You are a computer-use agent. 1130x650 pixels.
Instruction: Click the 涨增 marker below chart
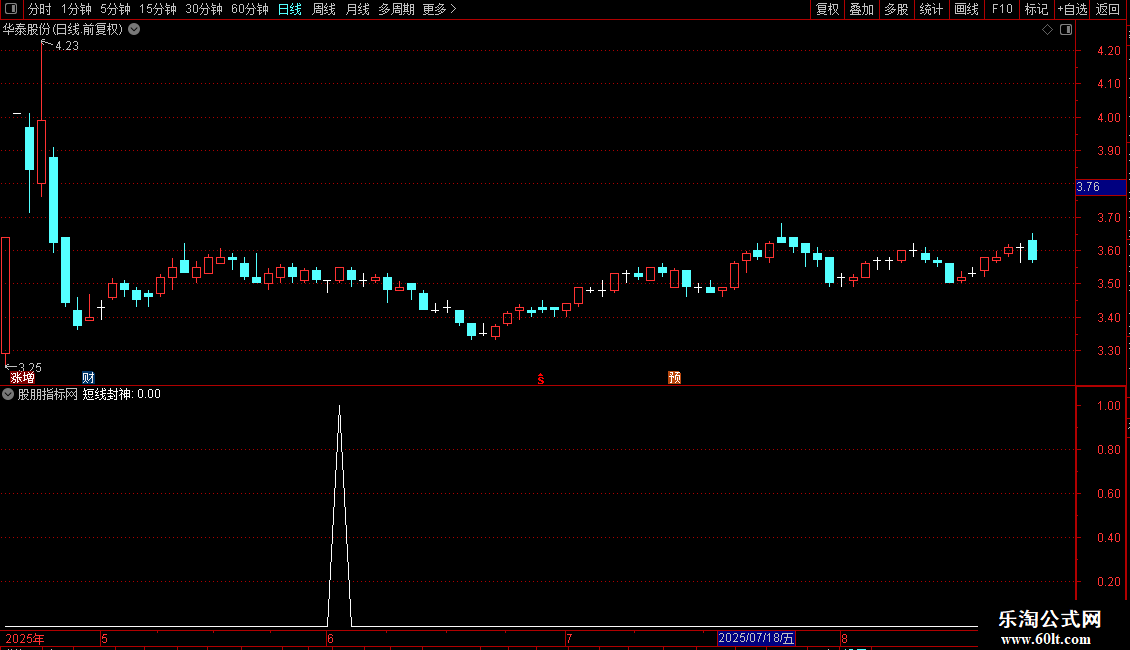[x=22, y=378]
